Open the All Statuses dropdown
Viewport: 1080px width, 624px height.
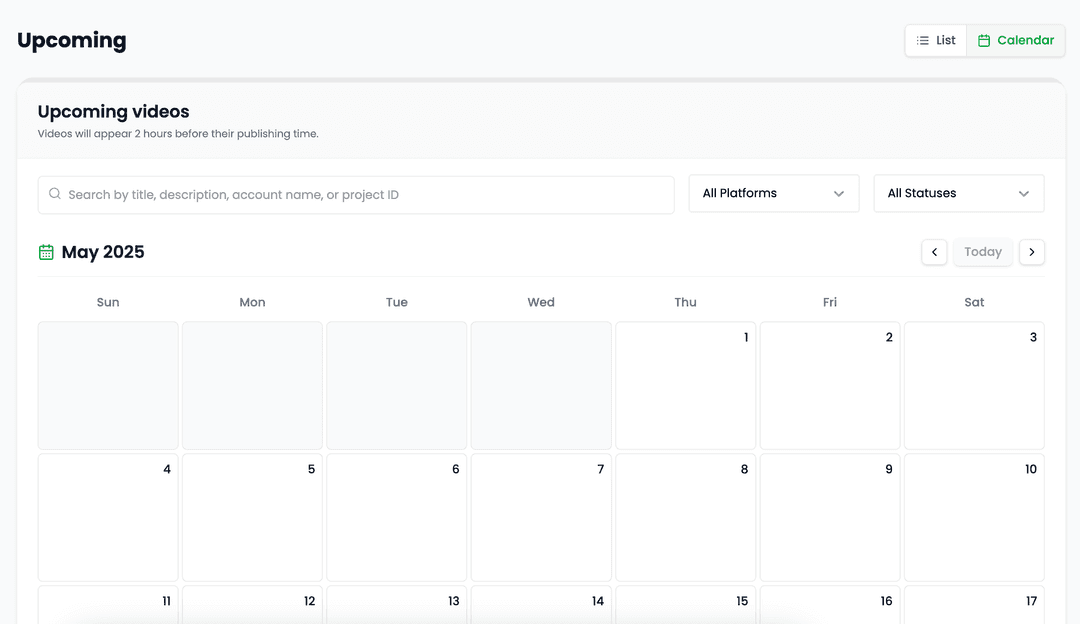[x=958, y=194]
